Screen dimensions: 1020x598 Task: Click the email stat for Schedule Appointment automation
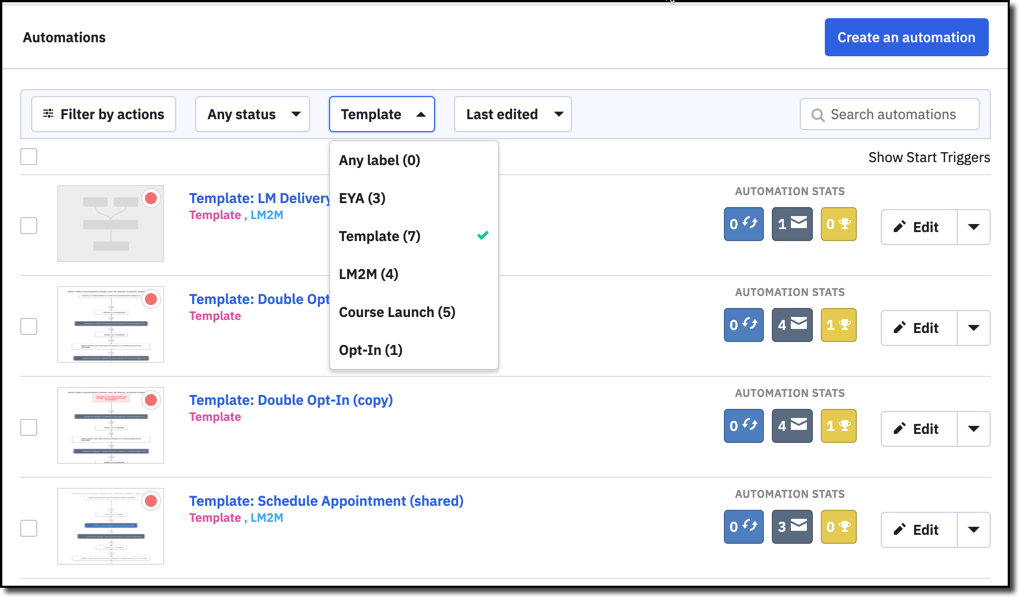pos(792,527)
